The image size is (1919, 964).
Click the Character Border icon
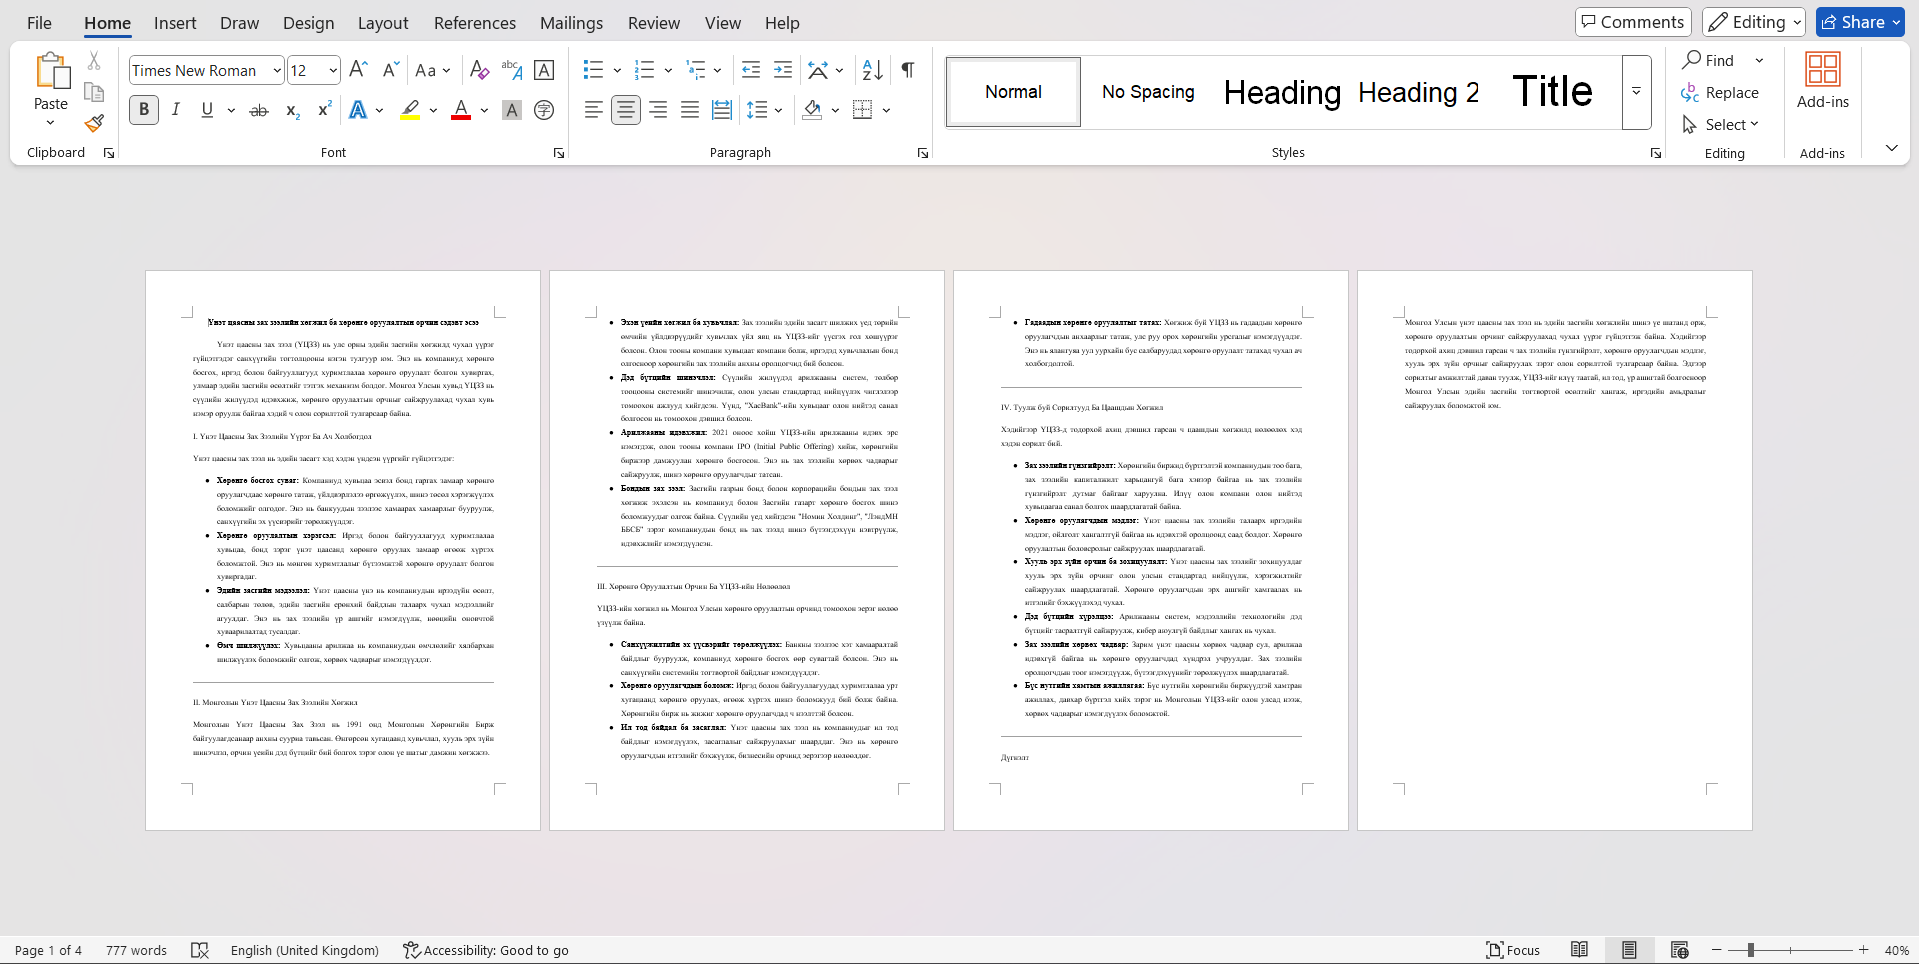point(544,70)
